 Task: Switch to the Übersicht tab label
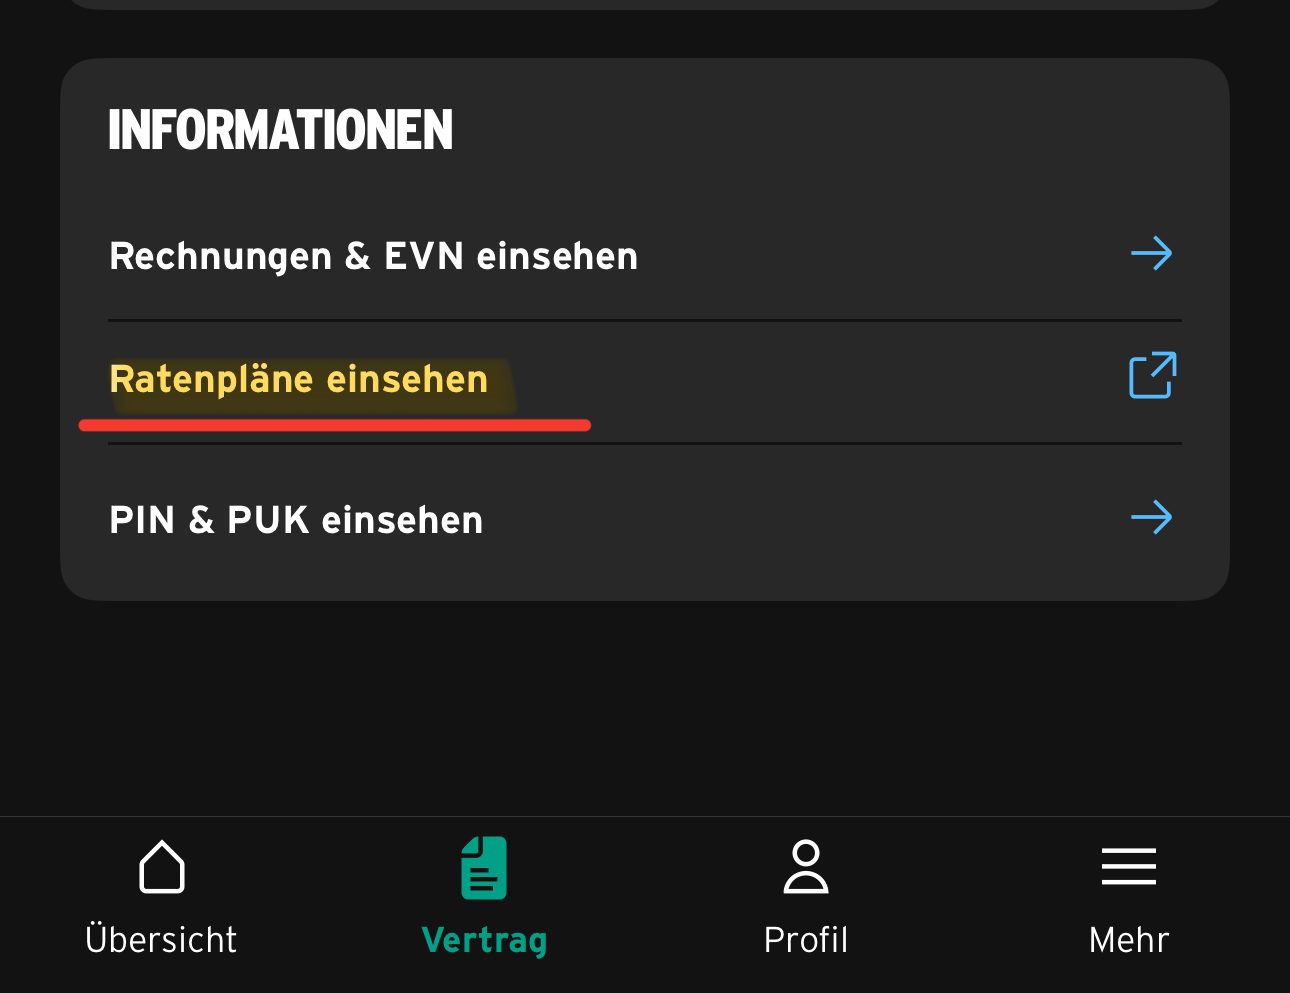point(161,940)
